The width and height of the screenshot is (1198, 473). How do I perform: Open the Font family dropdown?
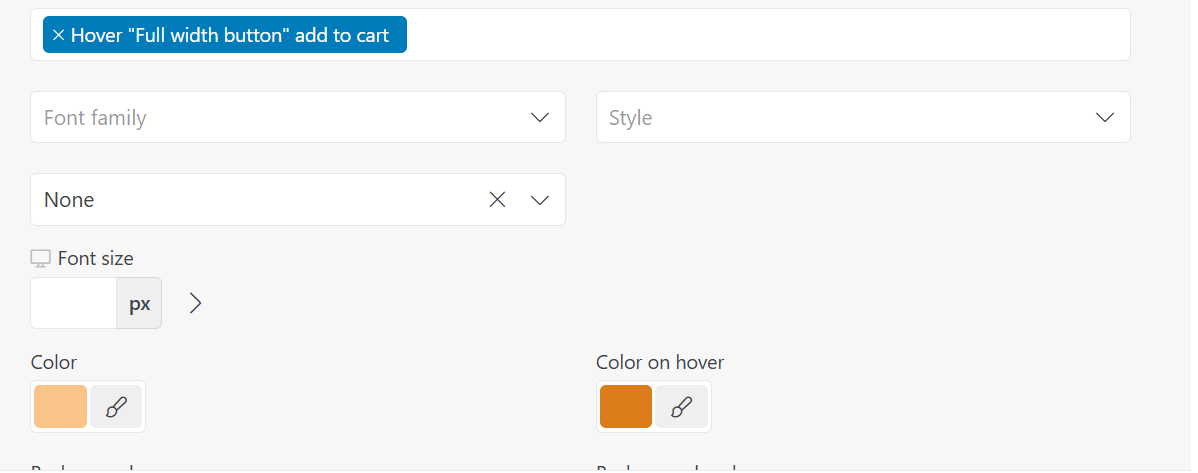click(298, 117)
